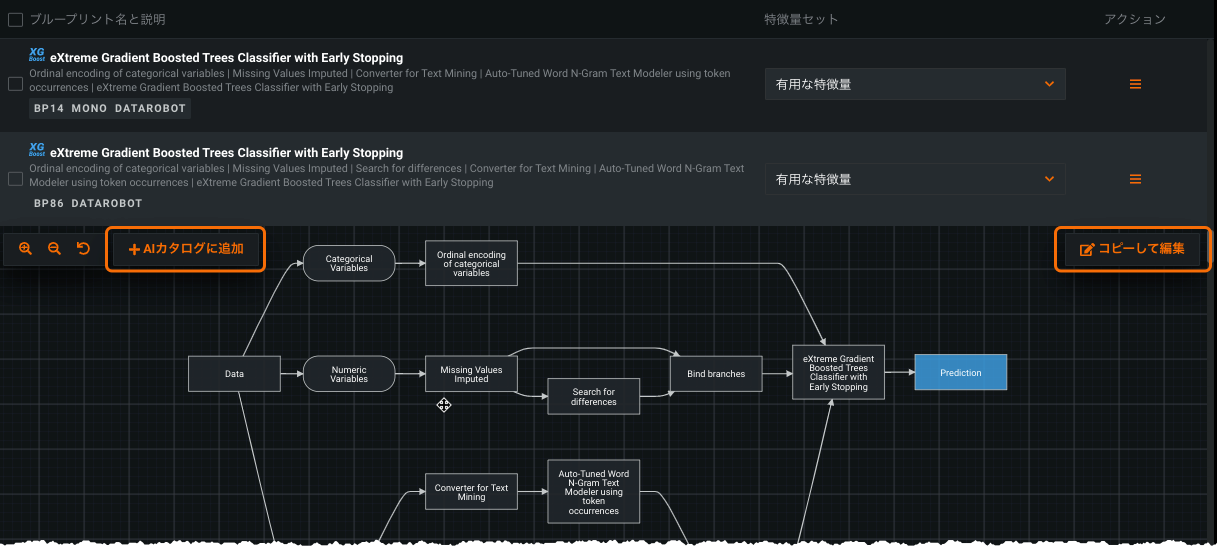This screenshot has width=1217, height=546.
Task: Select the Numeric Variables node
Action: [349, 374]
